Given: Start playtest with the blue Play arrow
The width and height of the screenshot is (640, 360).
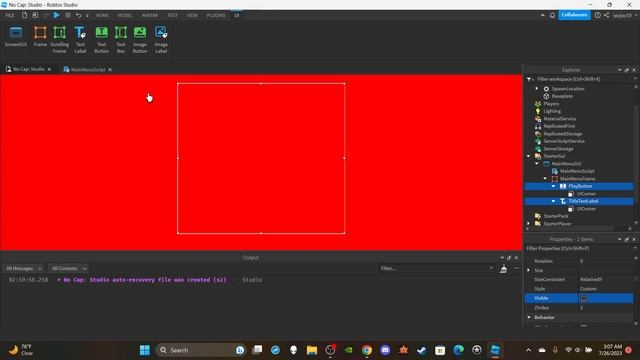Looking at the screenshot, I should click(57, 15).
